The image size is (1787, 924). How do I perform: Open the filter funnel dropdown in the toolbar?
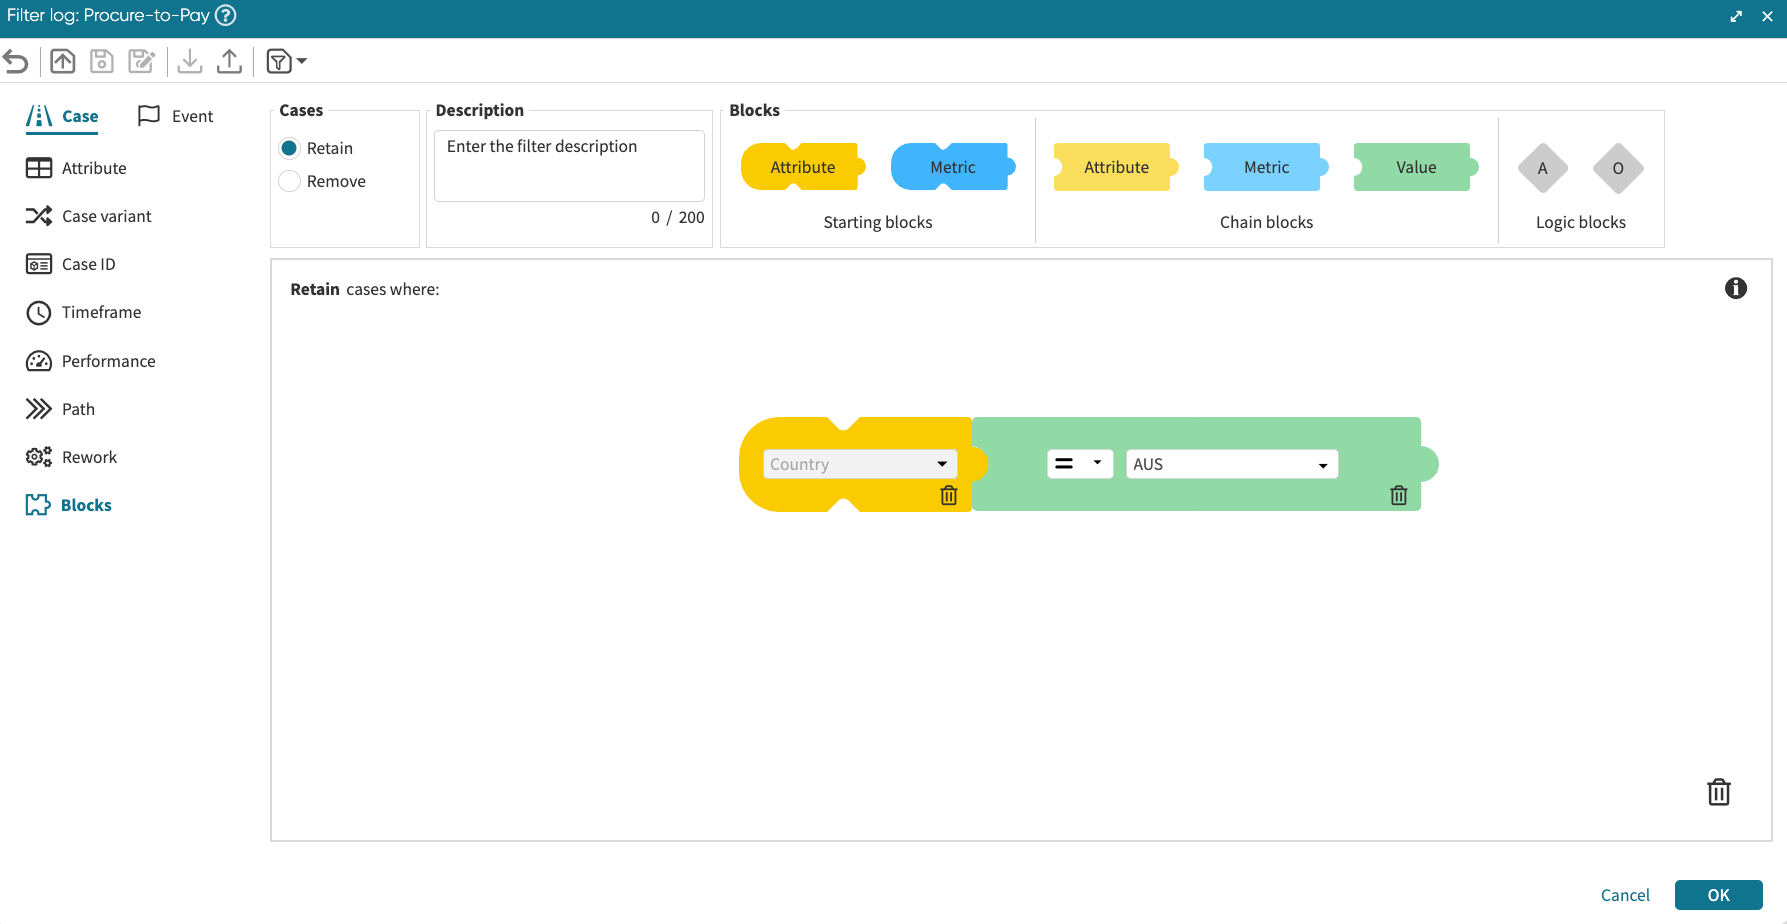pyautogui.click(x=286, y=62)
